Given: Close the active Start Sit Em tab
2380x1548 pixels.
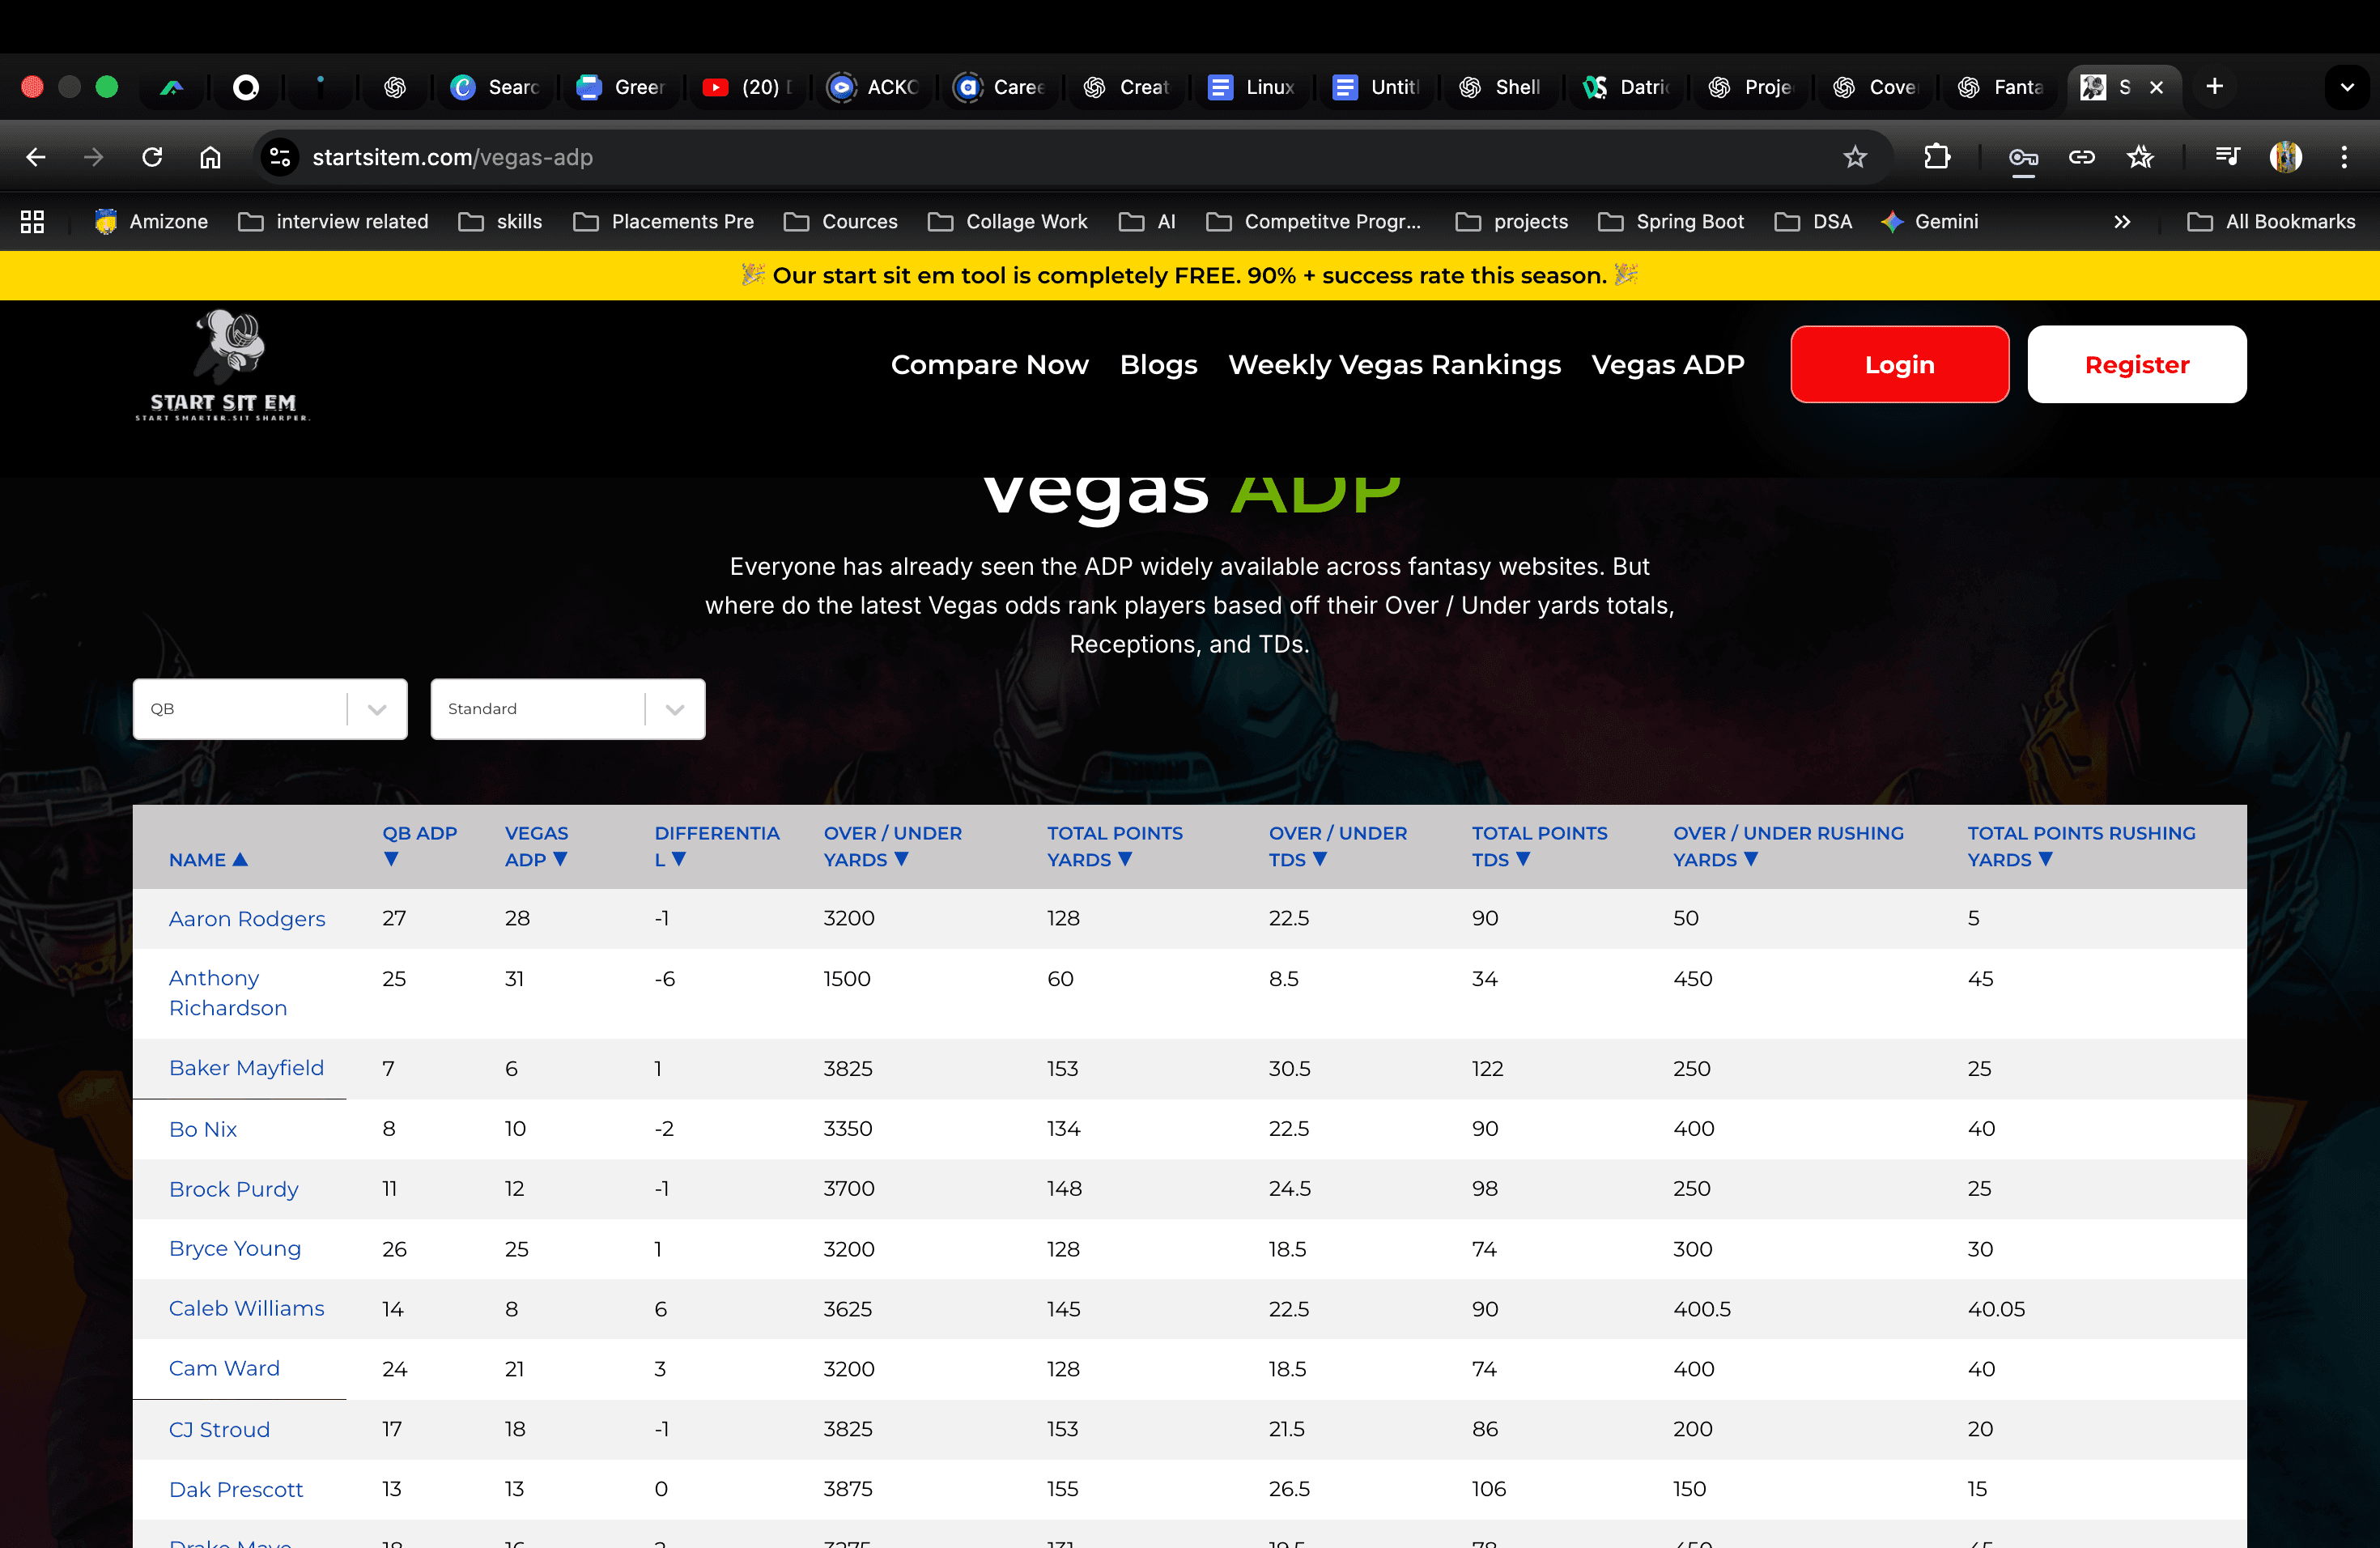Looking at the screenshot, I should (2157, 87).
